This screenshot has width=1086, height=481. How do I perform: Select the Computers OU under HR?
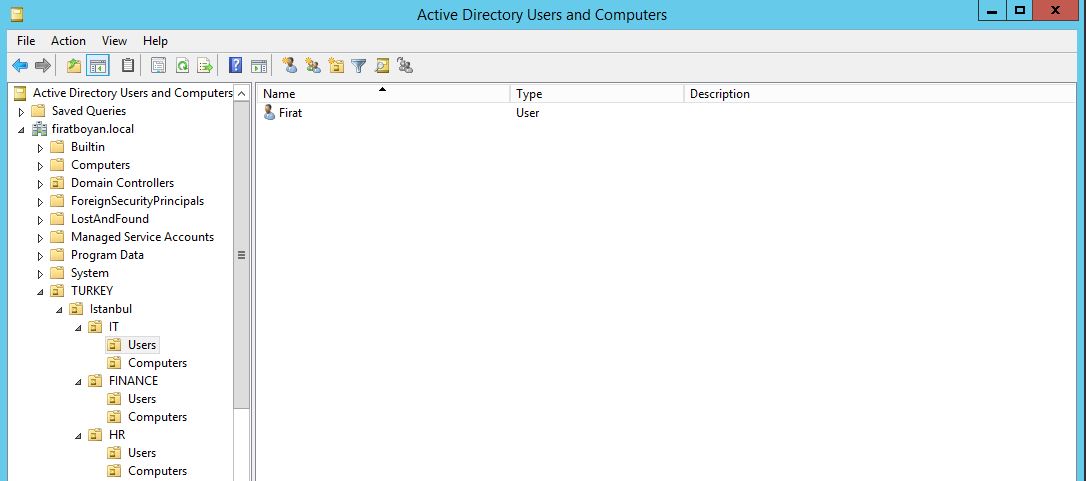157,471
